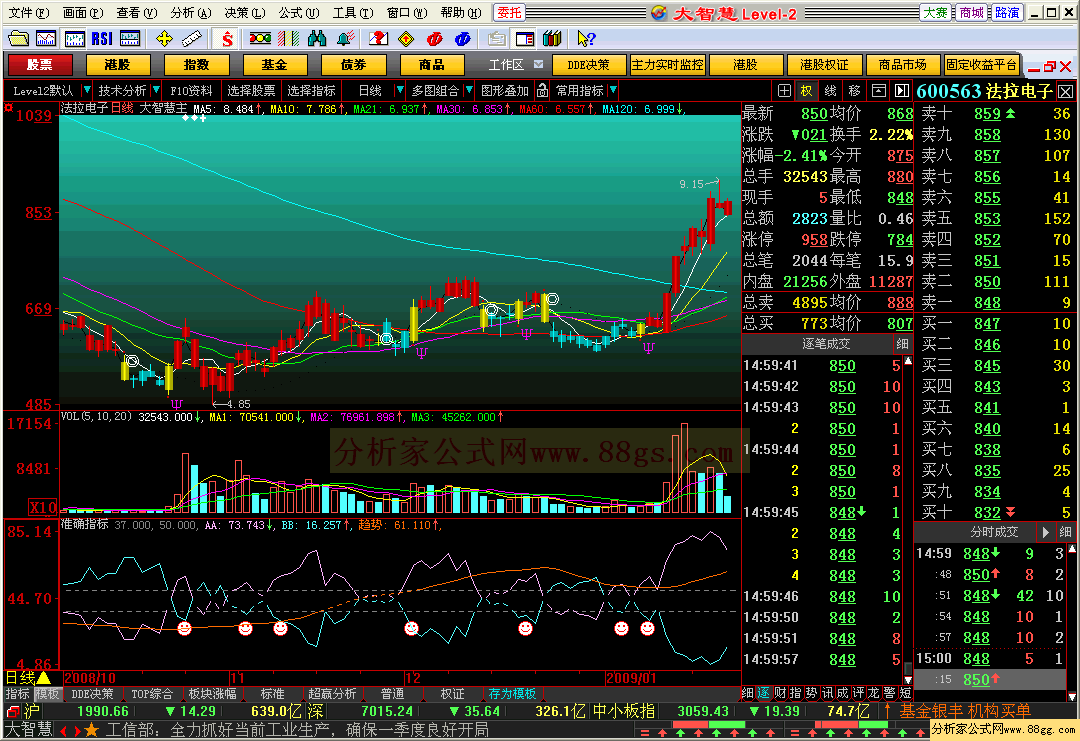Open the 公式 menu

pyautogui.click(x=298, y=12)
